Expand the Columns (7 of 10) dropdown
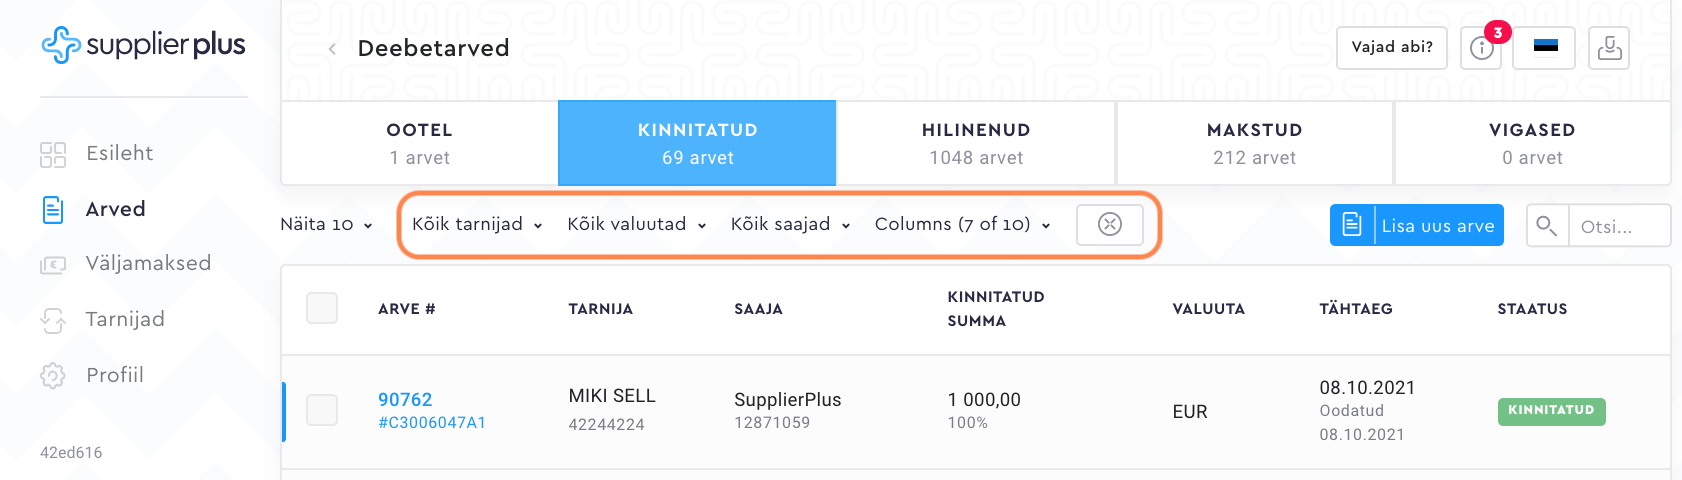Screen dimensions: 1682x480 point(962,224)
